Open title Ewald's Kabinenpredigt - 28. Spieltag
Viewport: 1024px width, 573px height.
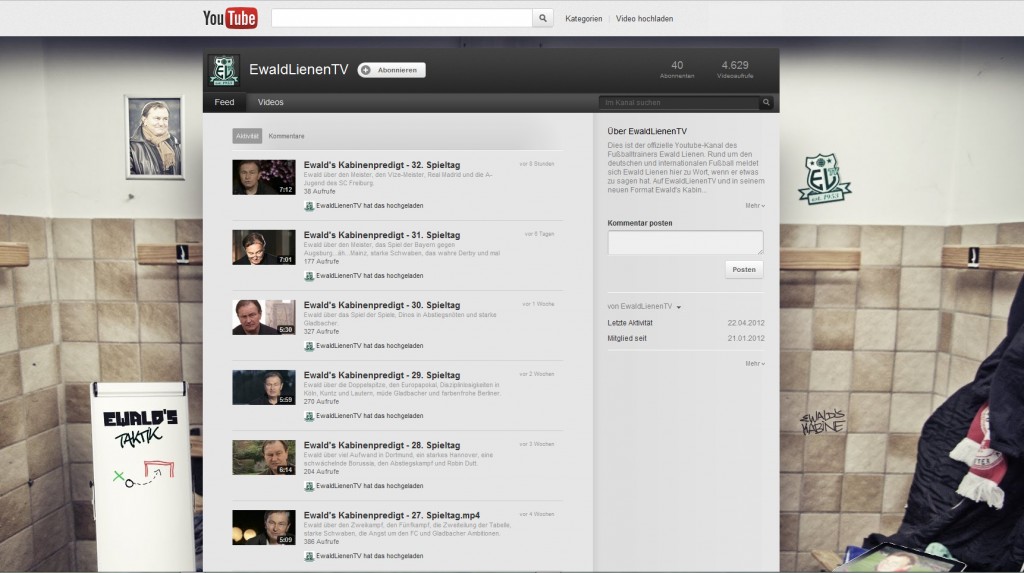point(381,445)
